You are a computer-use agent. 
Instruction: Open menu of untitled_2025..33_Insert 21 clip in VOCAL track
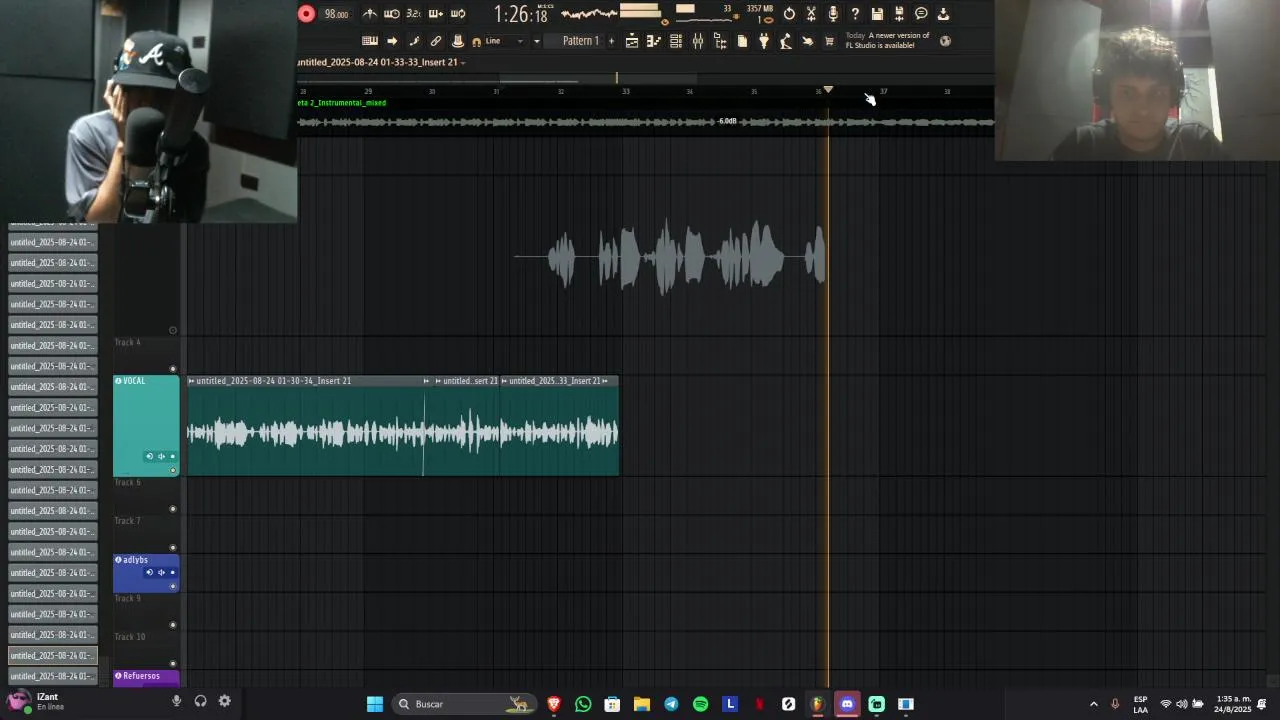point(504,381)
